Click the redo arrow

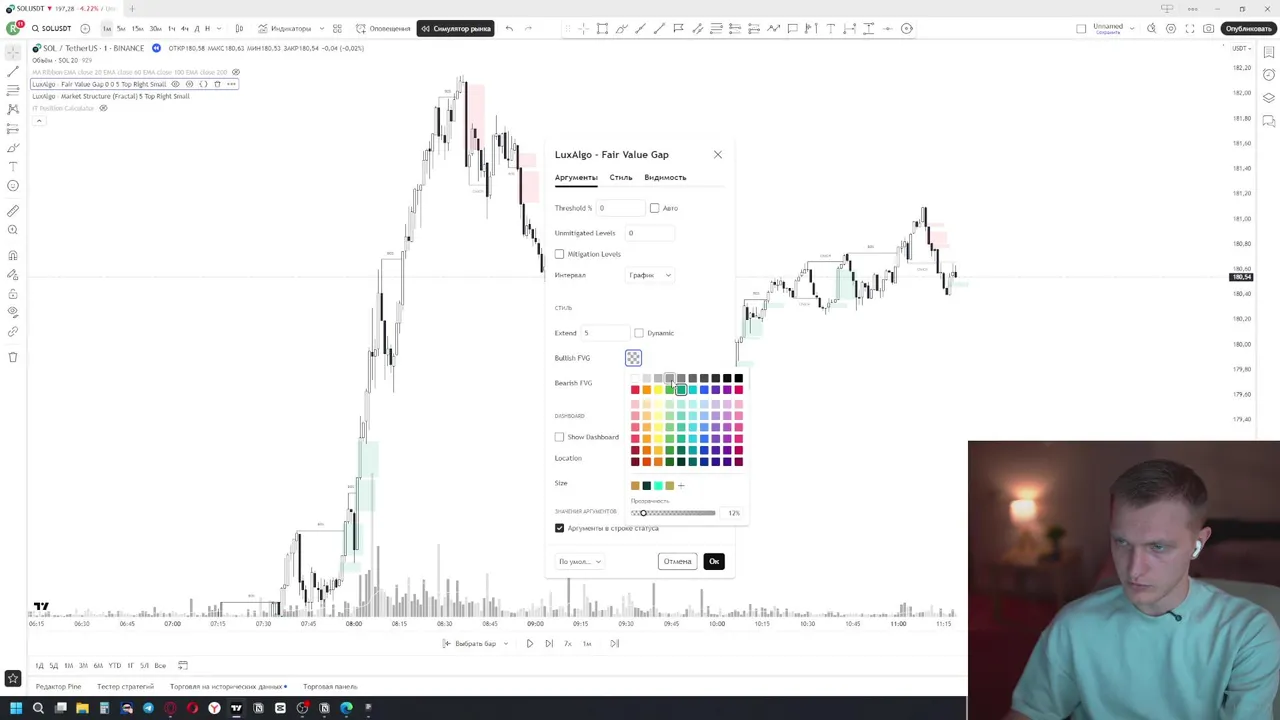[x=528, y=28]
